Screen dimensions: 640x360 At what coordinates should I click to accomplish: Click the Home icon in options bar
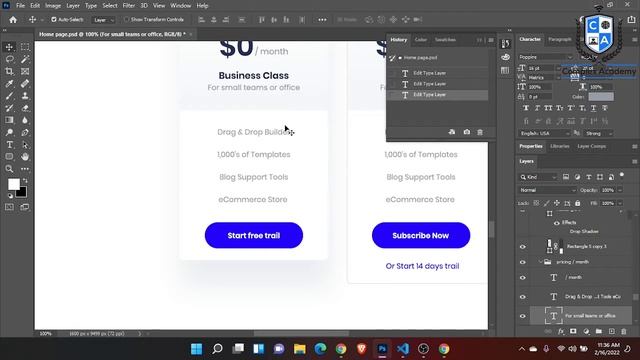(x=13, y=20)
